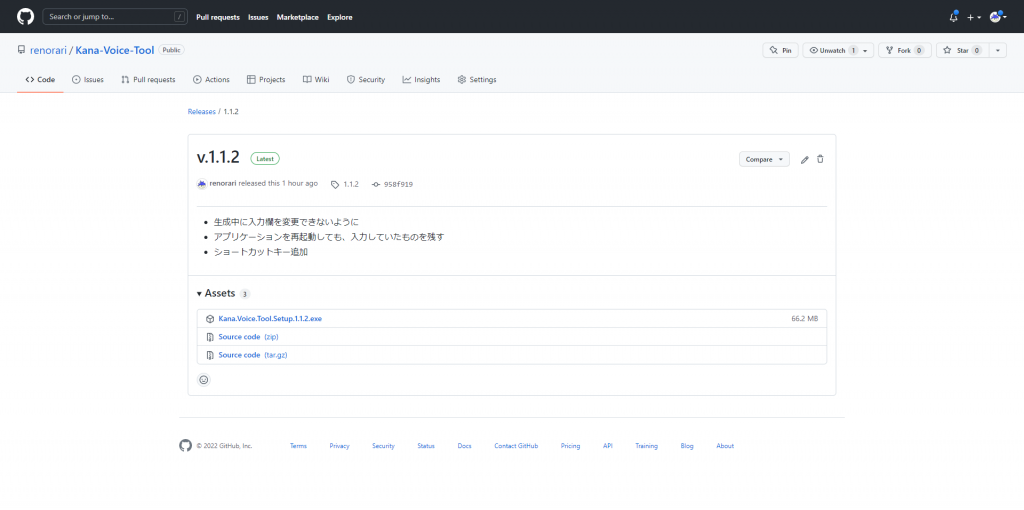Image resolution: width=1024 pixels, height=510 pixels.
Task: Open the Blog footer link
Action: tap(687, 446)
